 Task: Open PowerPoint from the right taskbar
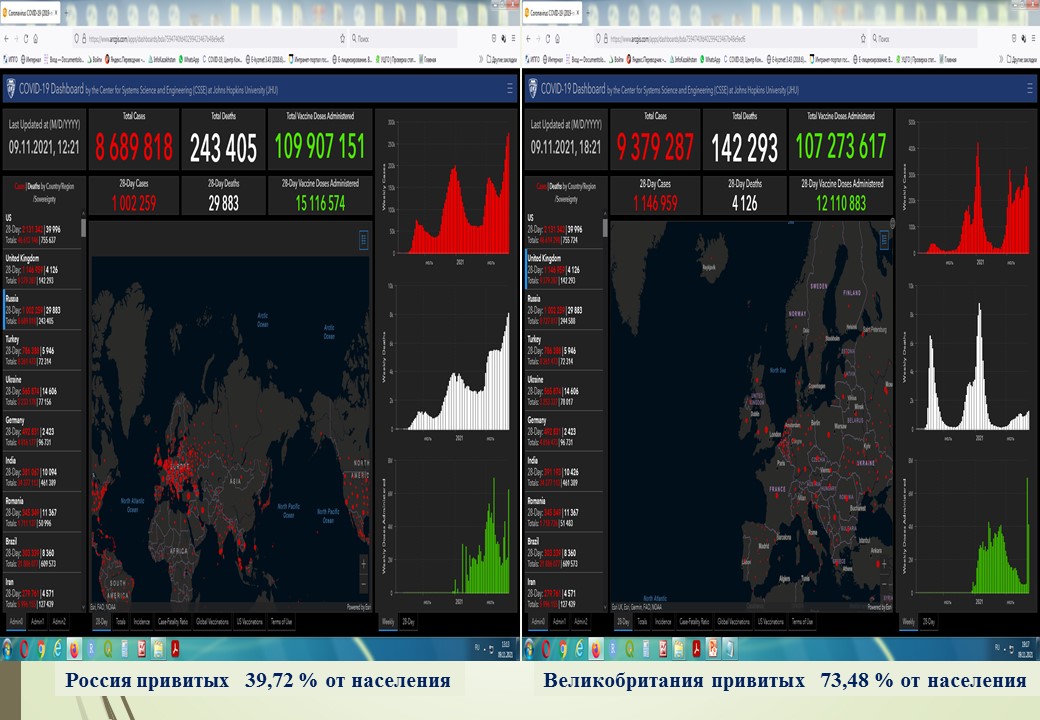pyautogui.click(x=713, y=649)
